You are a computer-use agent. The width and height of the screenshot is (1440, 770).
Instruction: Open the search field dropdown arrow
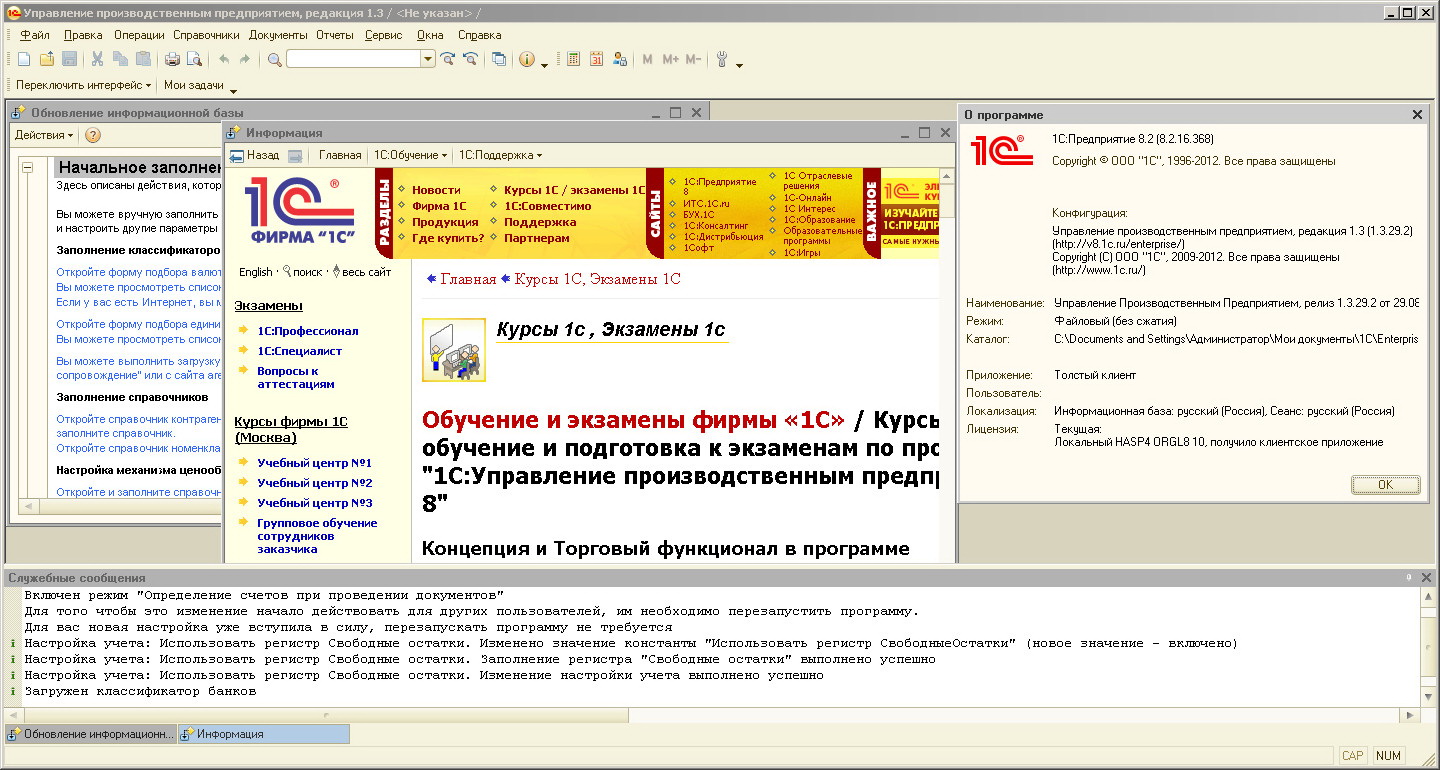tap(428, 60)
